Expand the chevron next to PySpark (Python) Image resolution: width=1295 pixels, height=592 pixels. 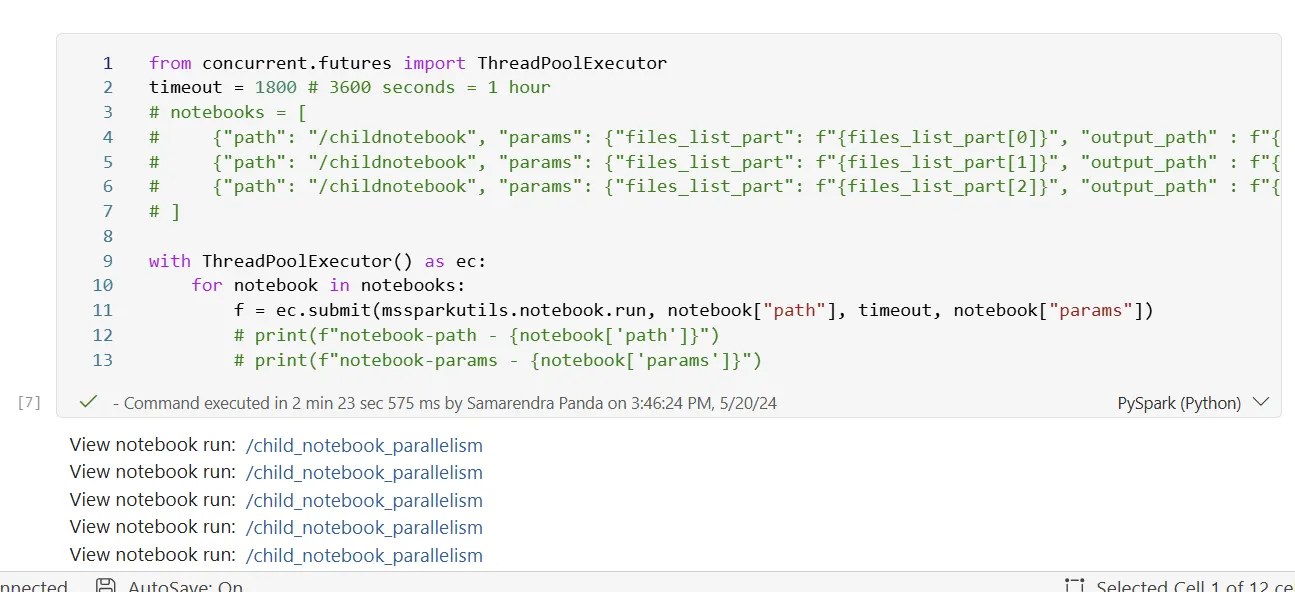click(1261, 402)
